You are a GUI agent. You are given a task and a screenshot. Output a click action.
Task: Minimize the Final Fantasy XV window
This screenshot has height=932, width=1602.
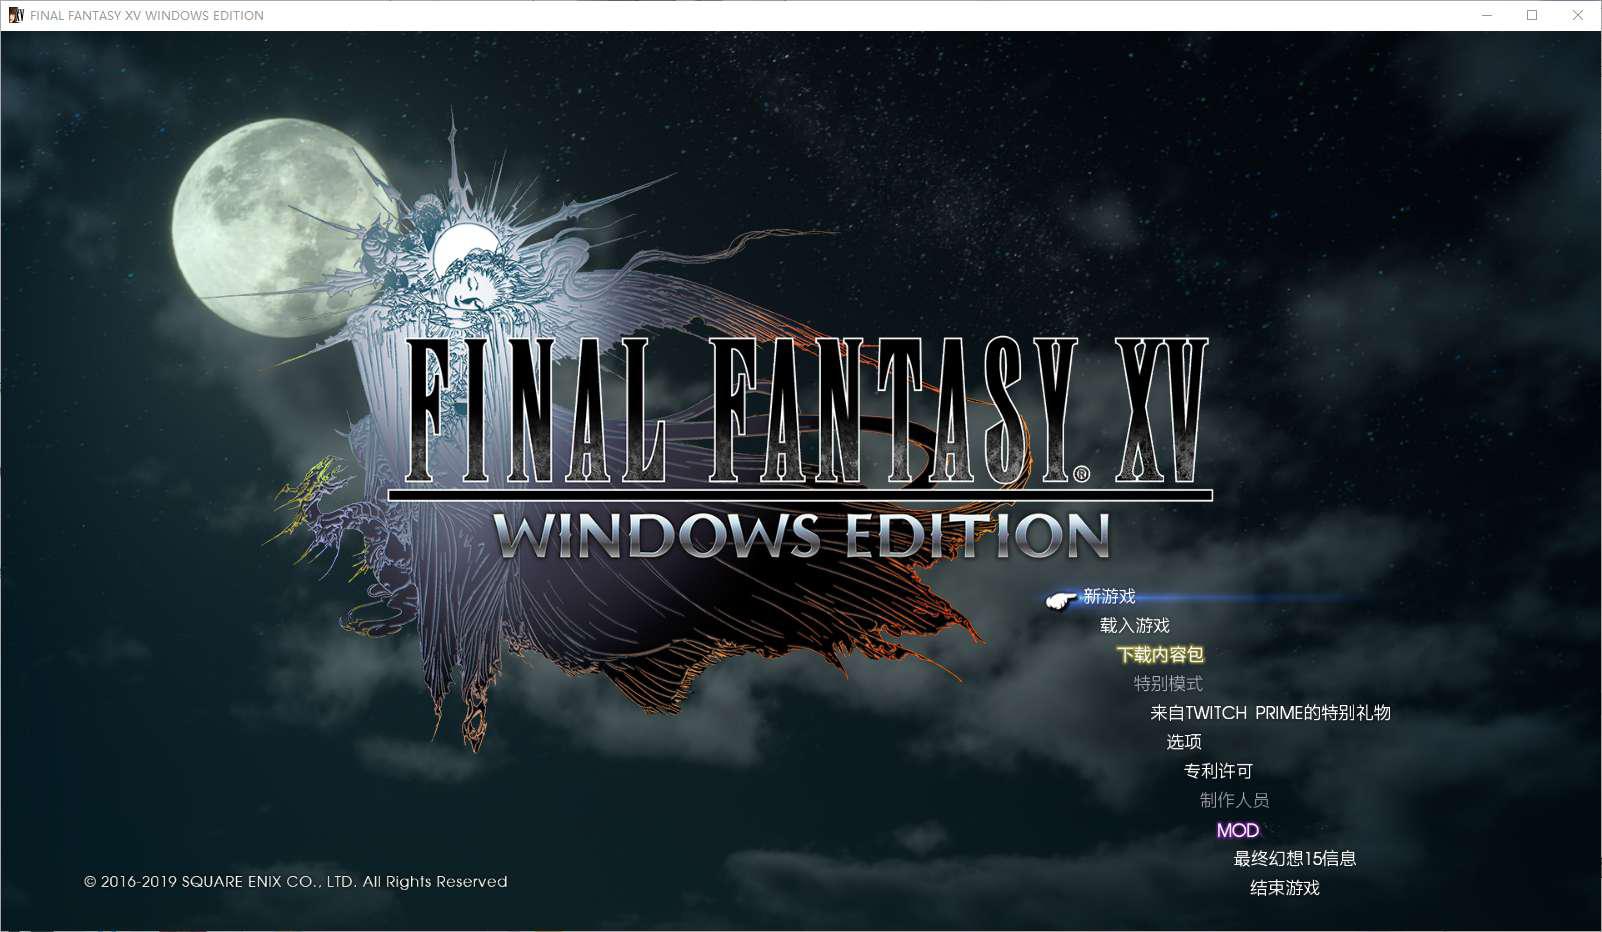(x=1487, y=15)
